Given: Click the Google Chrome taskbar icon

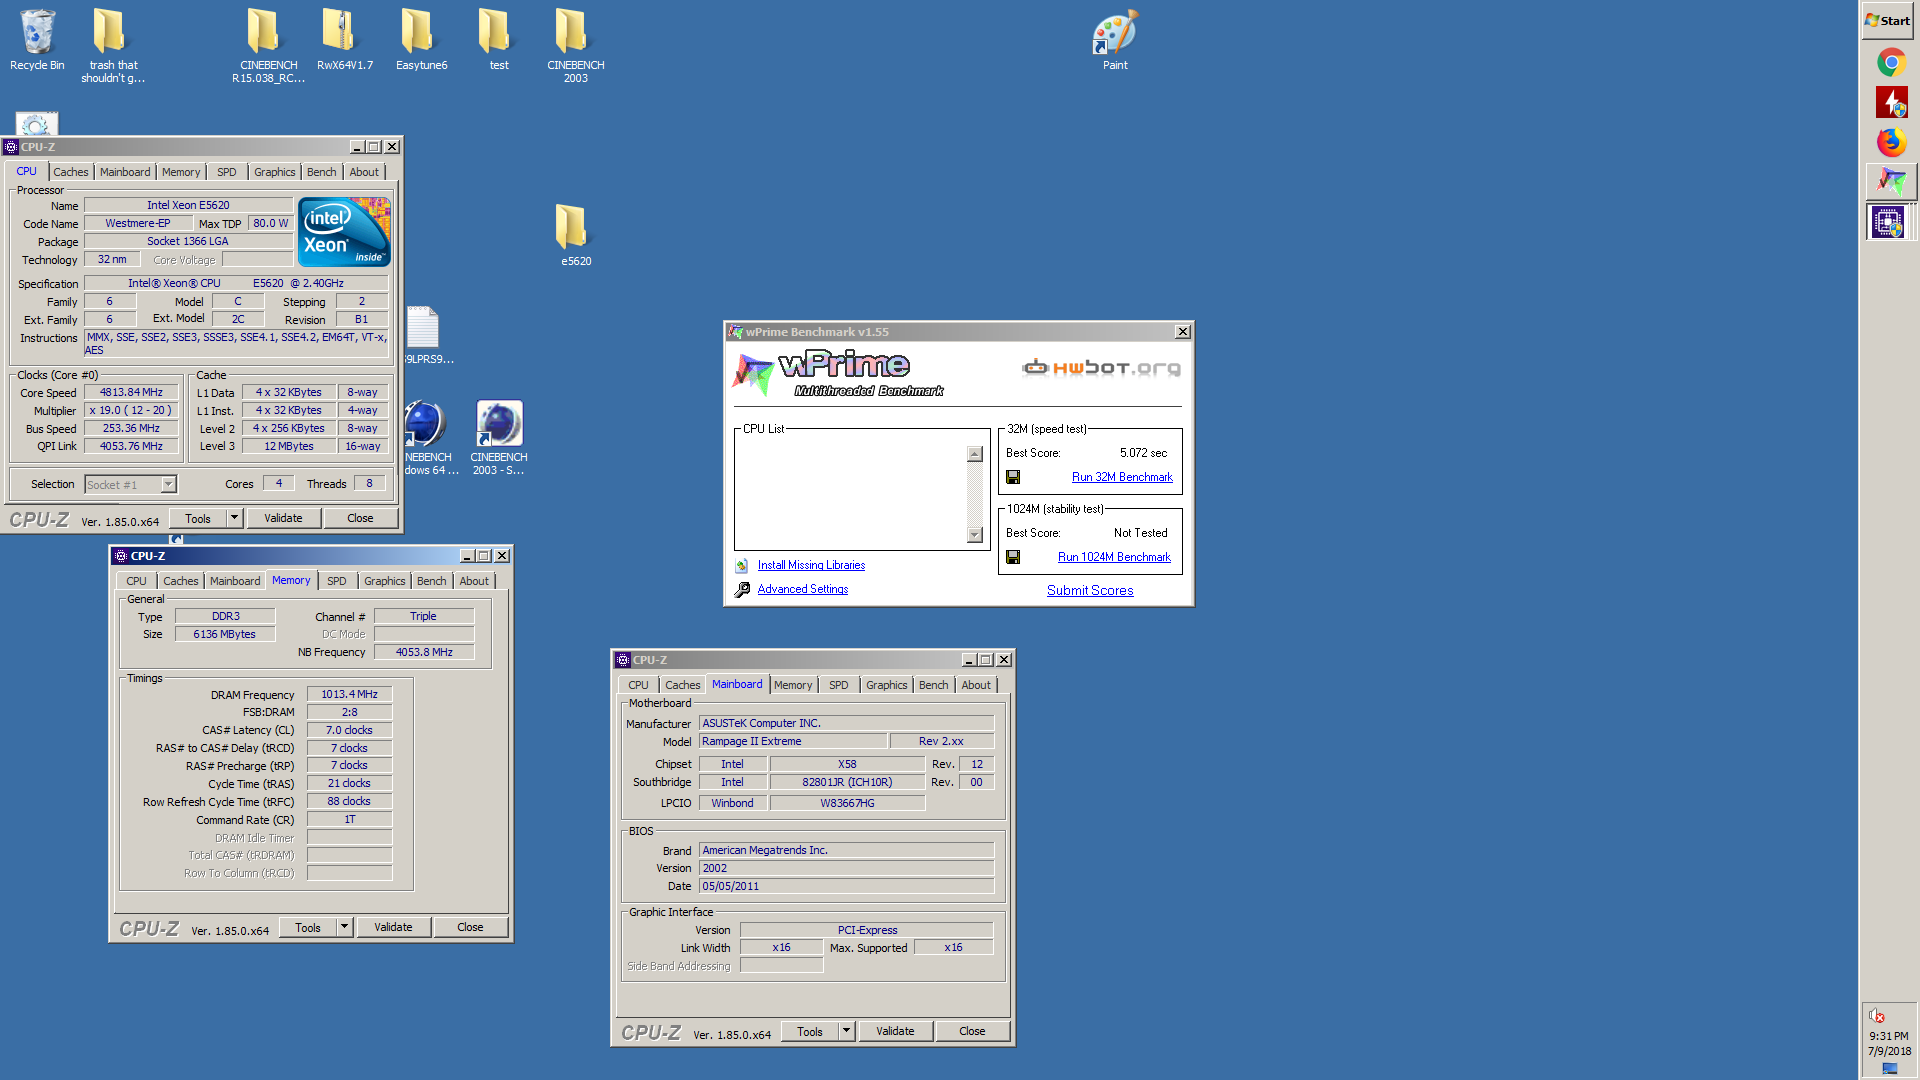Looking at the screenshot, I should 1890,63.
